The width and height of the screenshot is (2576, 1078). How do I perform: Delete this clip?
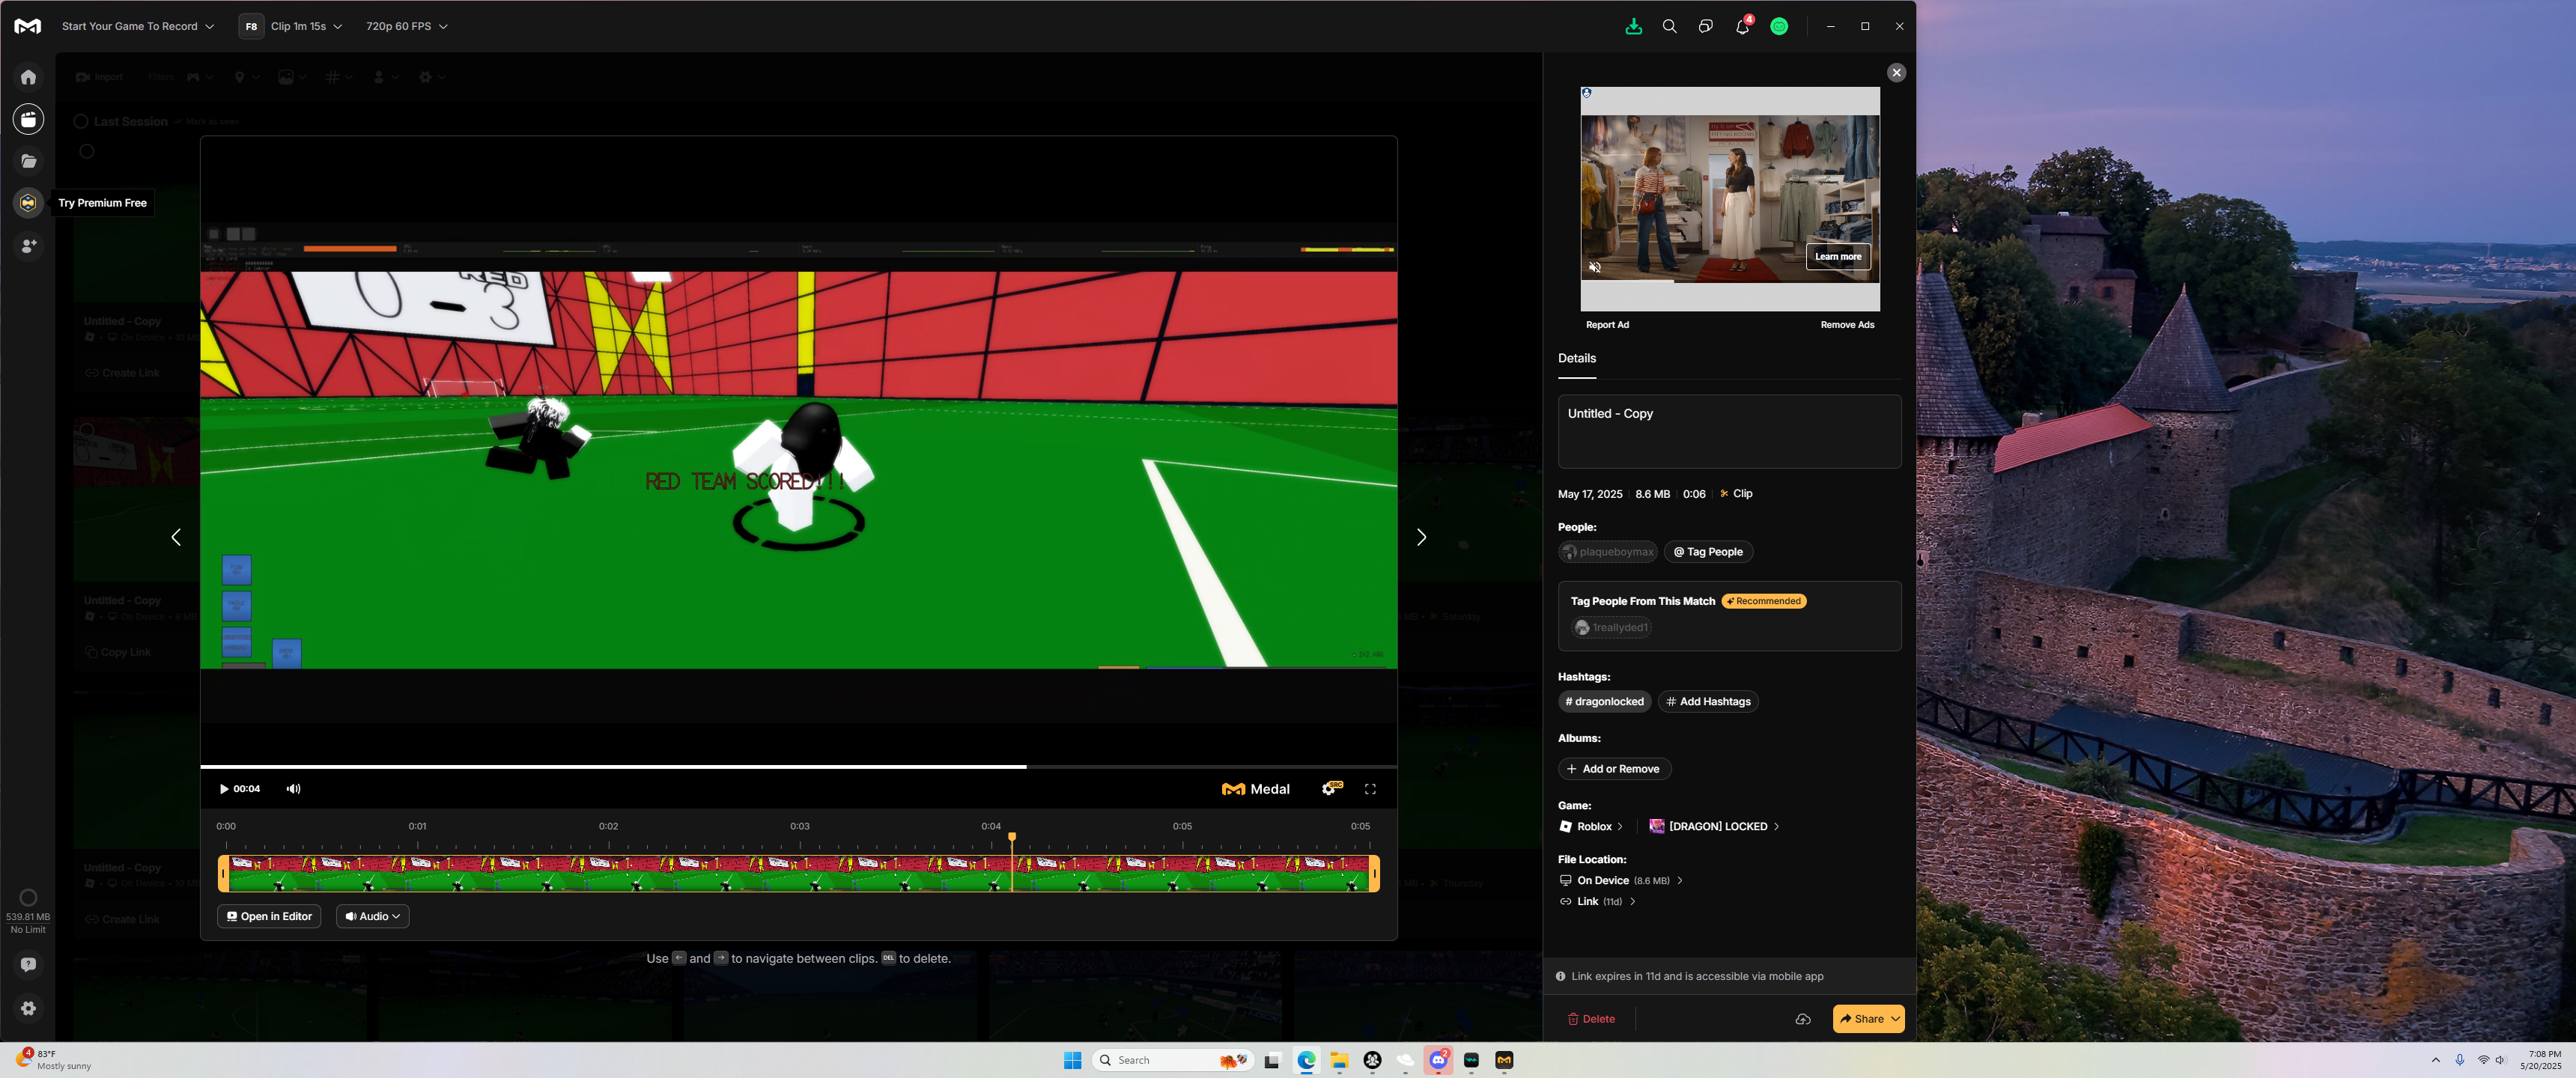point(1591,1019)
